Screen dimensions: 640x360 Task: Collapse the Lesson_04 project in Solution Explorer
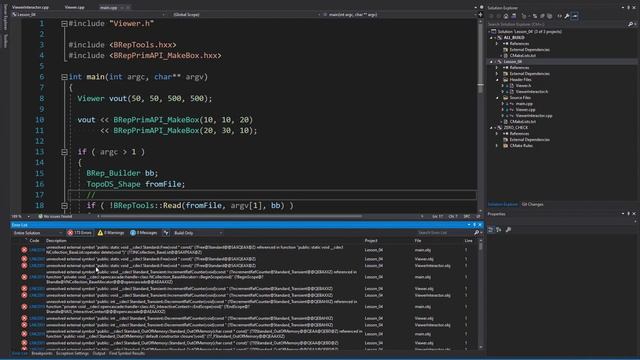[x=492, y=62]
